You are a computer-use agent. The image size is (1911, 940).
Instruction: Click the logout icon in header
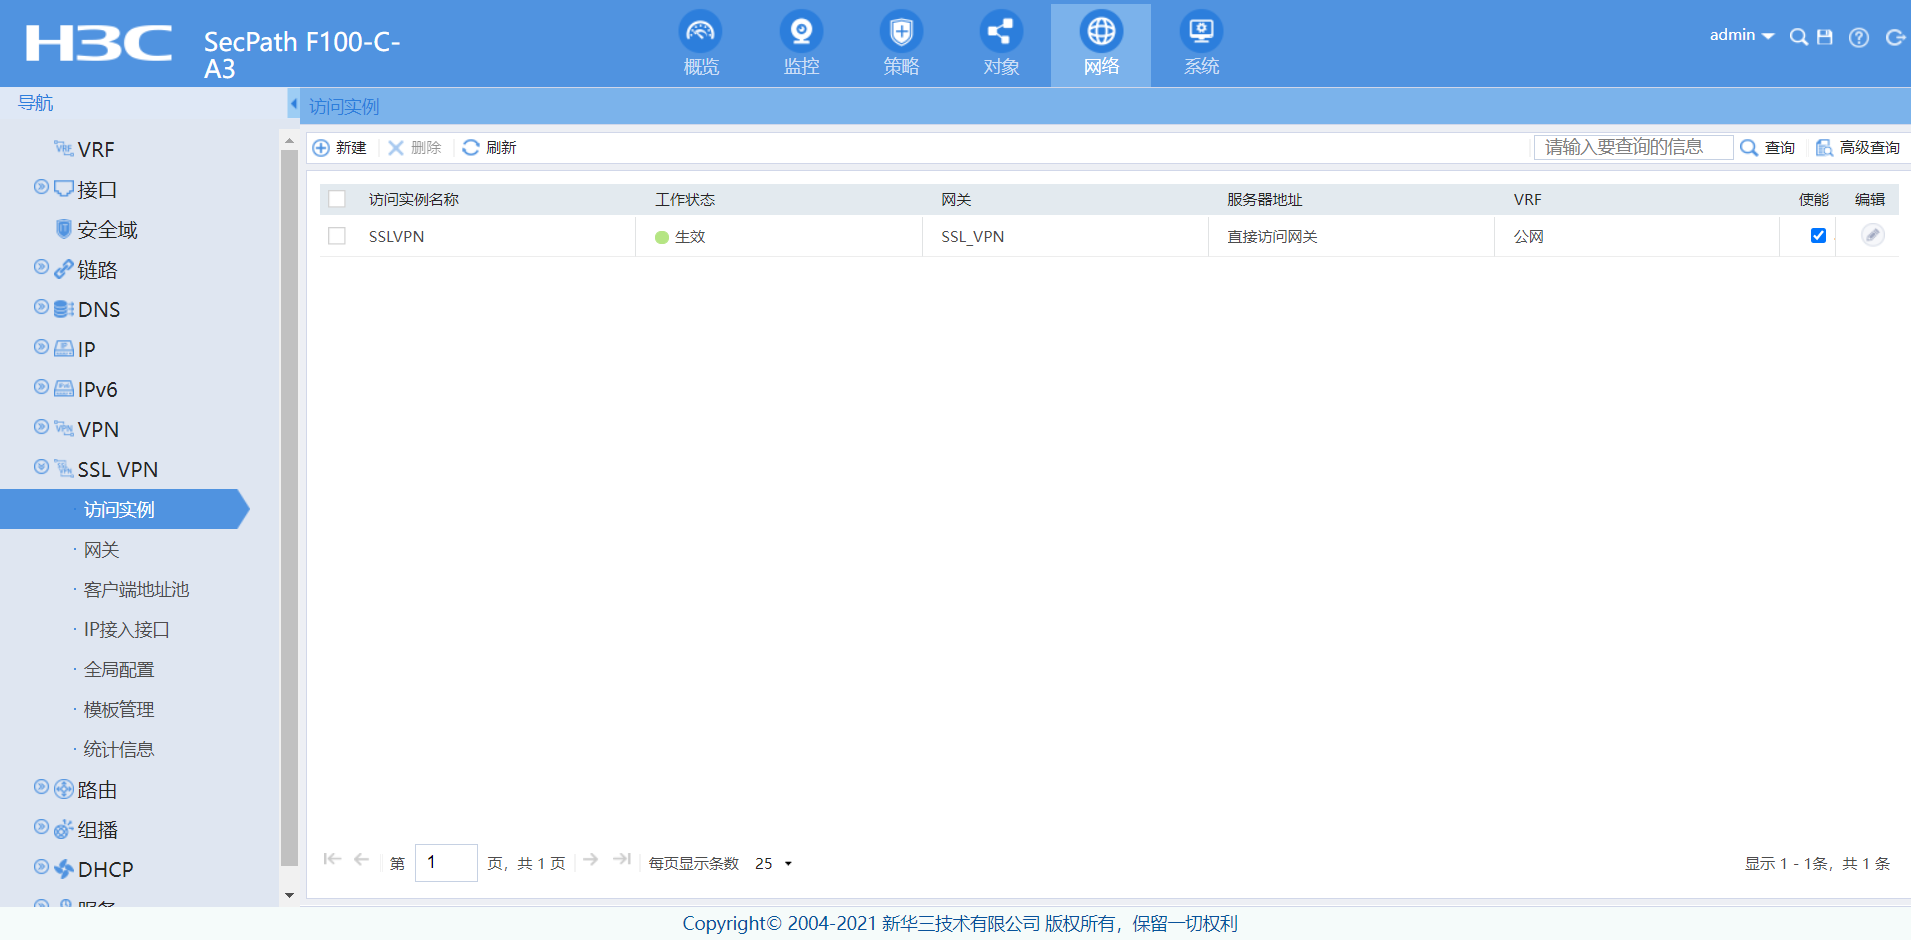[x=1894, y=37]
